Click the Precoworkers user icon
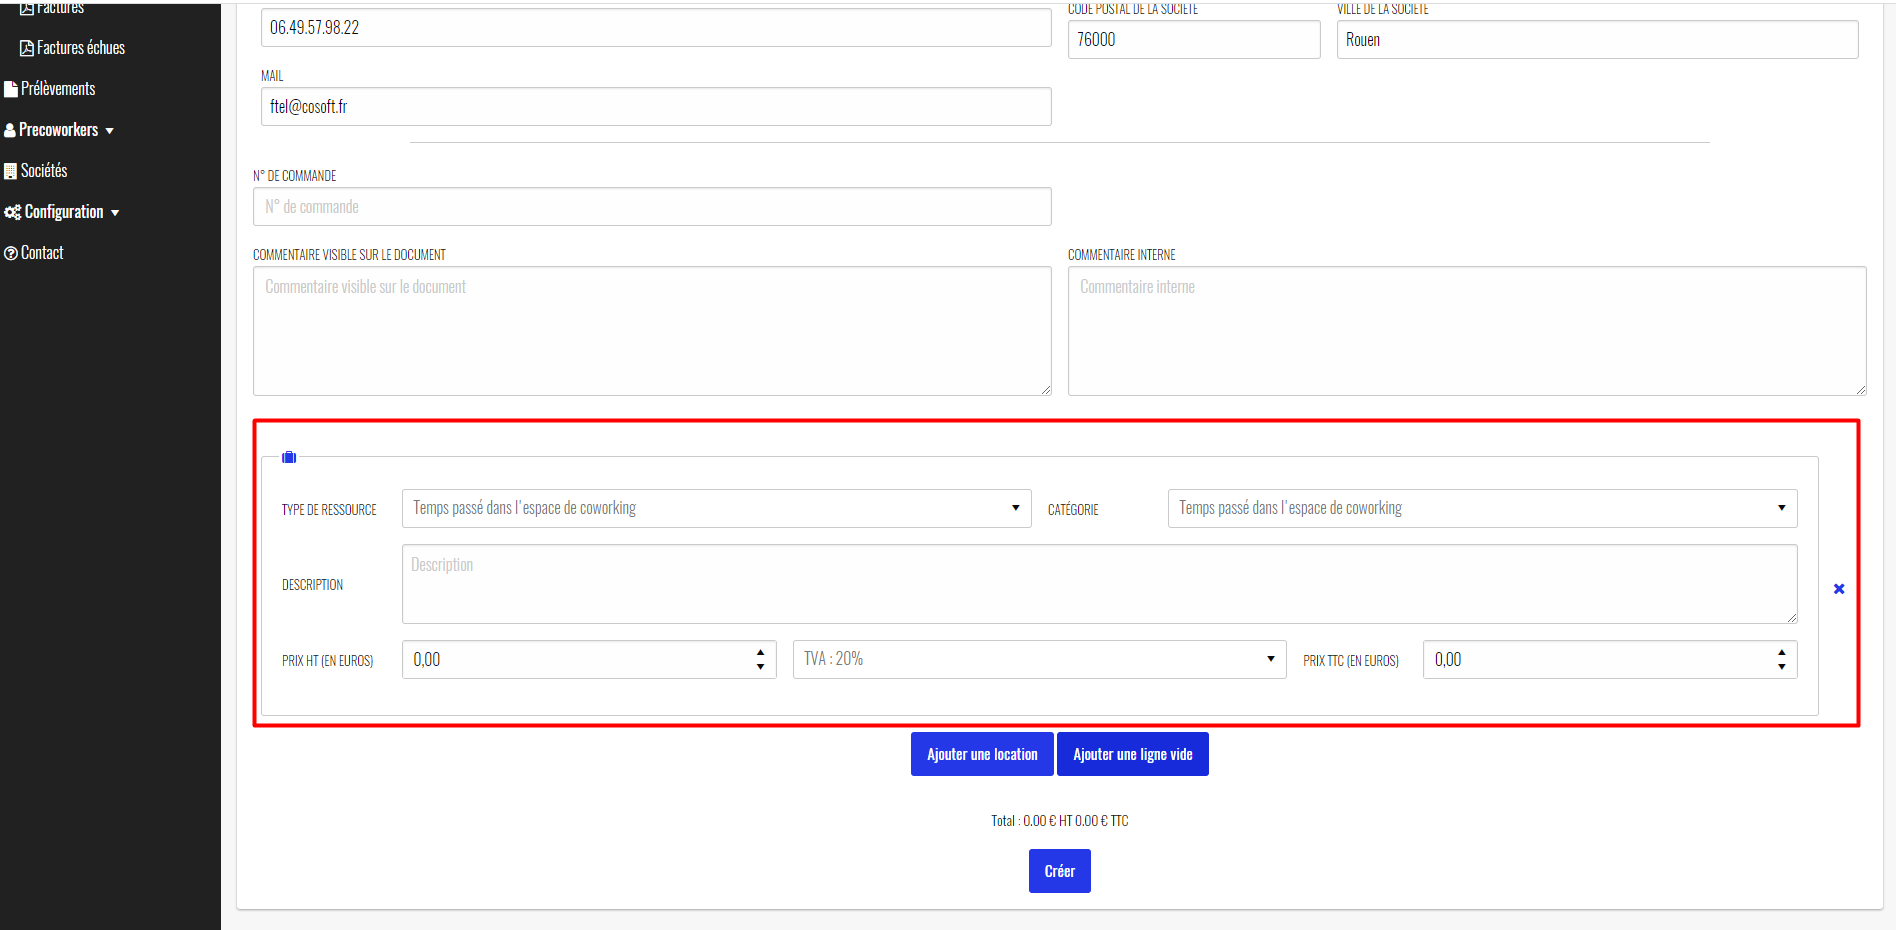This screenshot has width=1896, height=930. [x=10, y=130]
